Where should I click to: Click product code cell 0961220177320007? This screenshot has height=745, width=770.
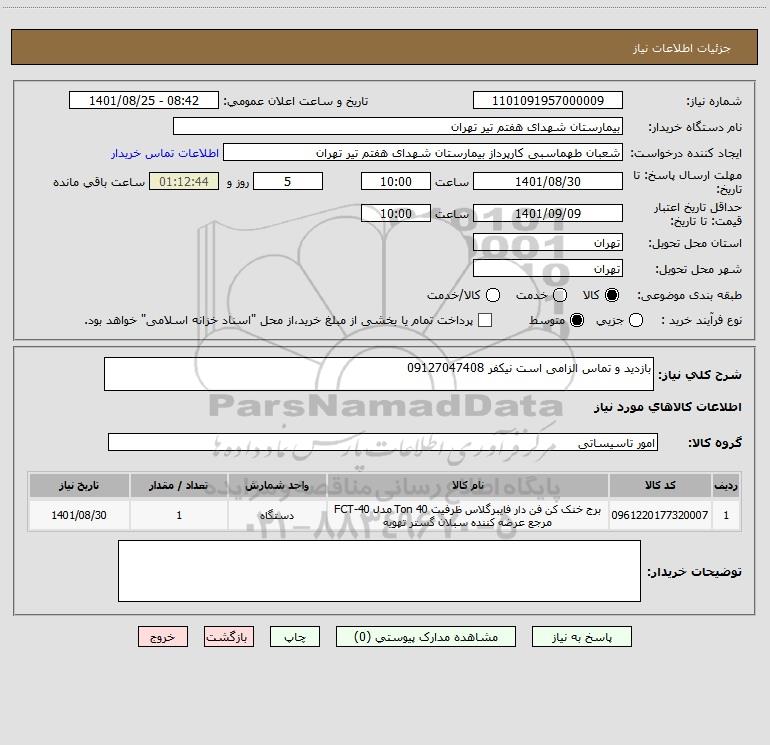click(x=660, y=515)
